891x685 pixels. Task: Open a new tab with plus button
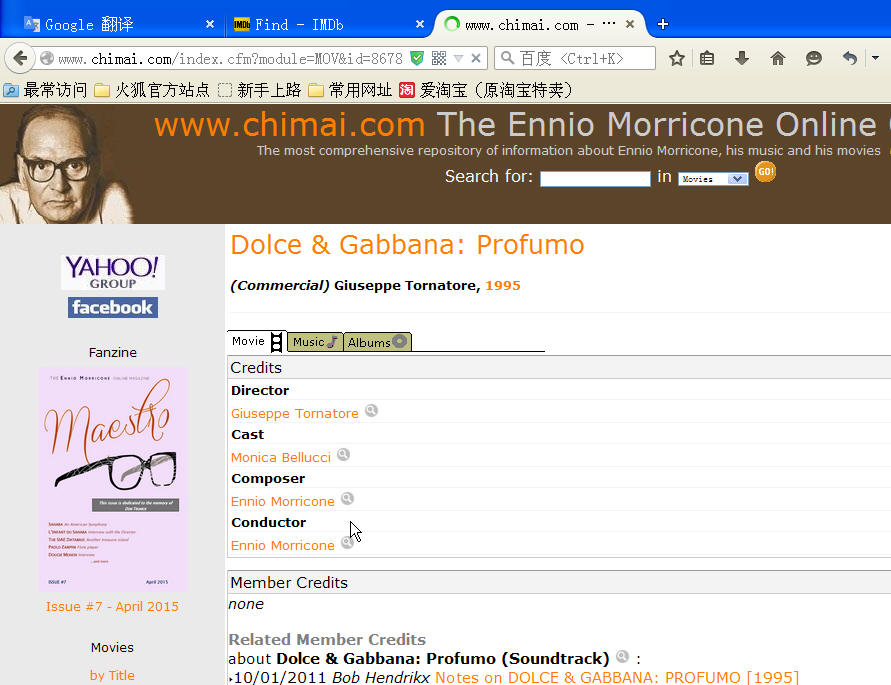(663, 24)
